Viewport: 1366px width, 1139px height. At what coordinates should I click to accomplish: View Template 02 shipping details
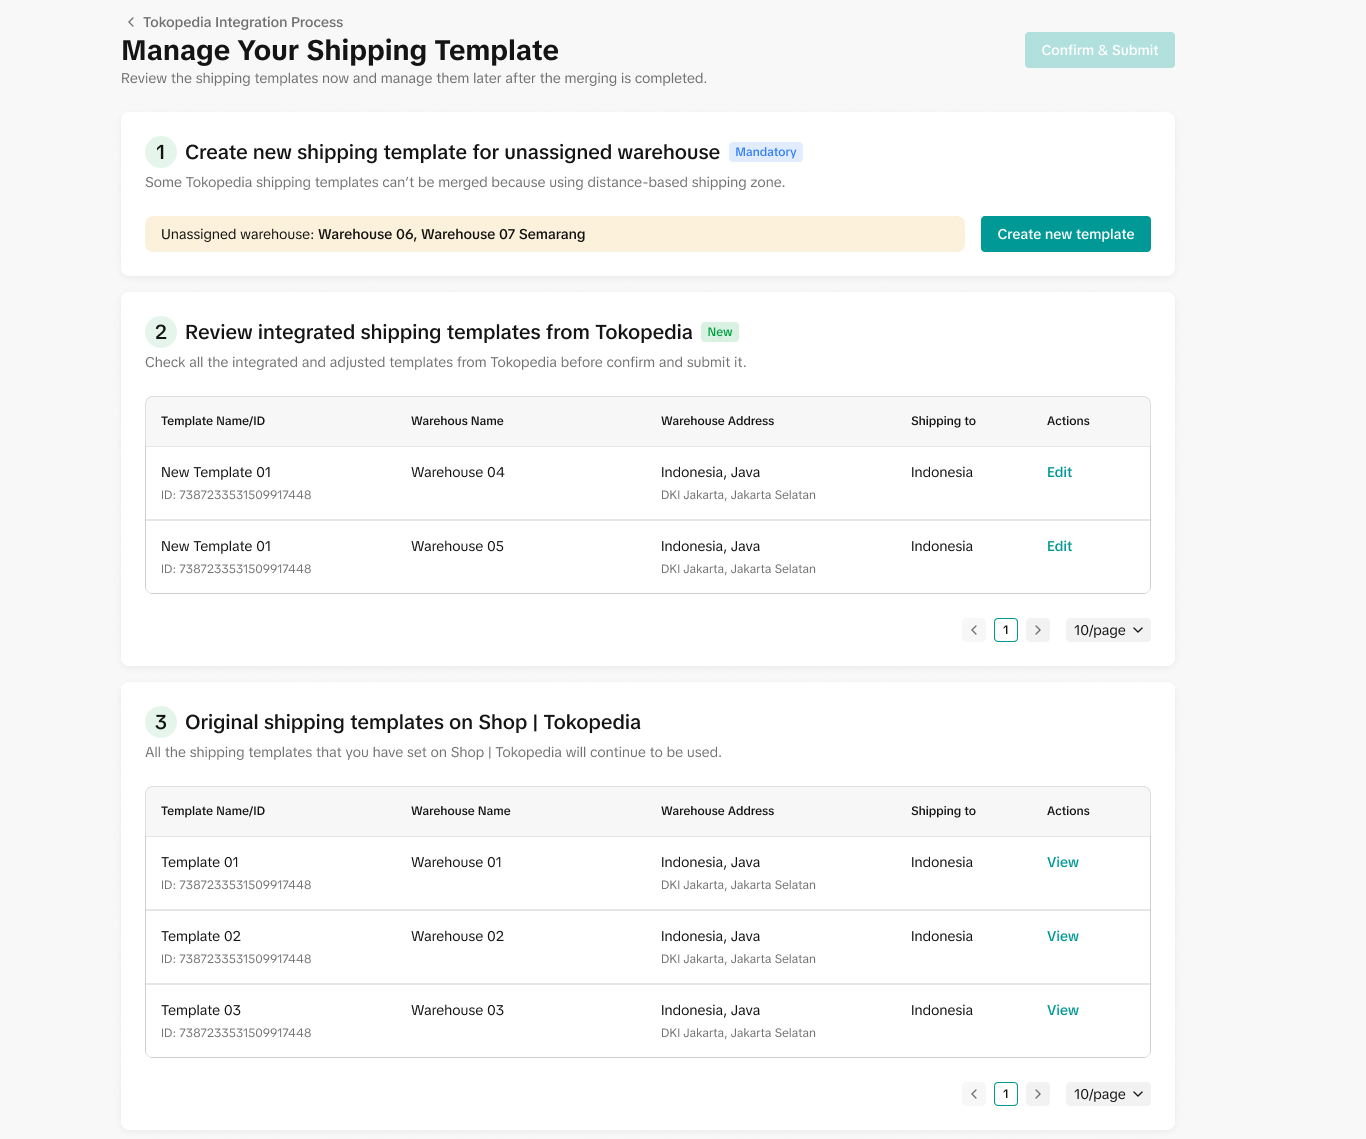[1062, 936]
